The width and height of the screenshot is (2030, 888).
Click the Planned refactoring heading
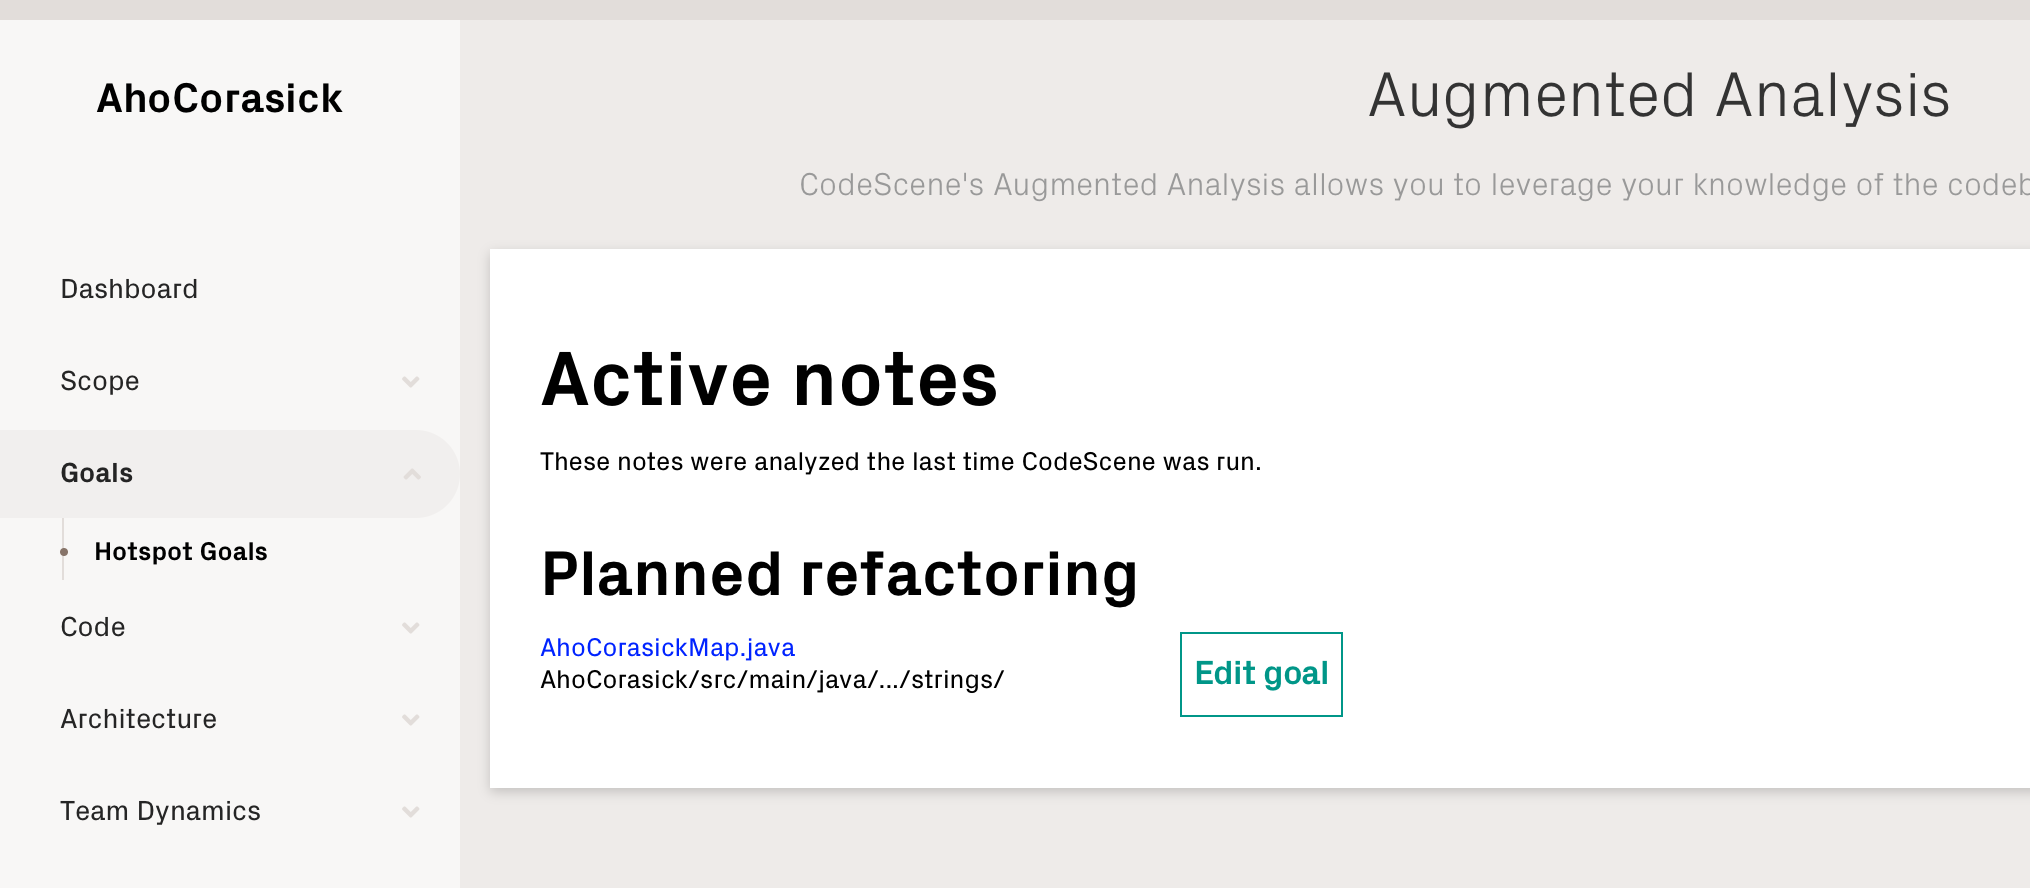point(840,574)
